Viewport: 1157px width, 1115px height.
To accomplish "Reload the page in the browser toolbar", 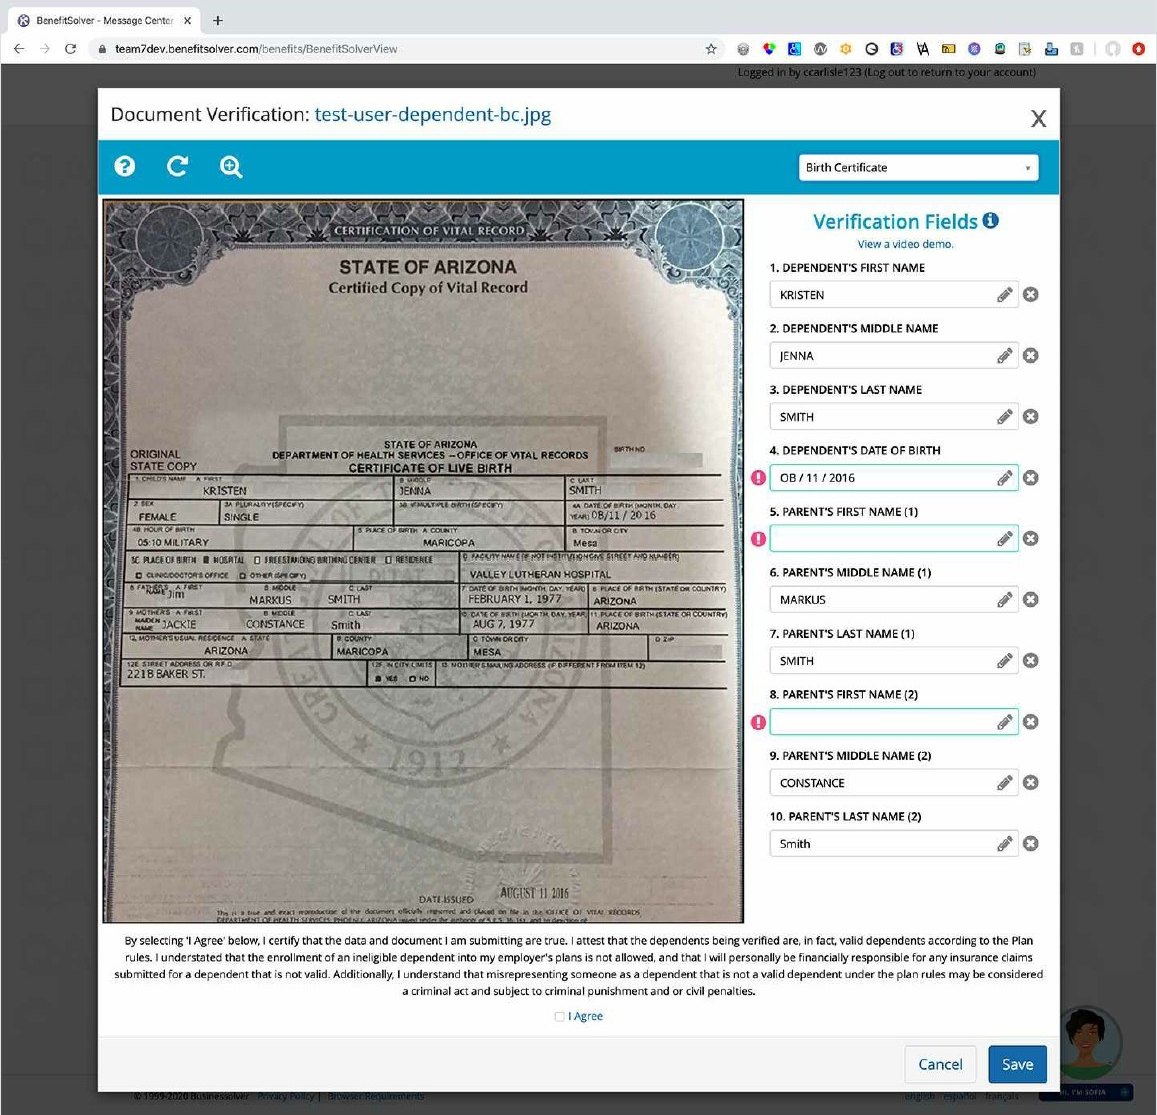I will click(x=70, y=49).
